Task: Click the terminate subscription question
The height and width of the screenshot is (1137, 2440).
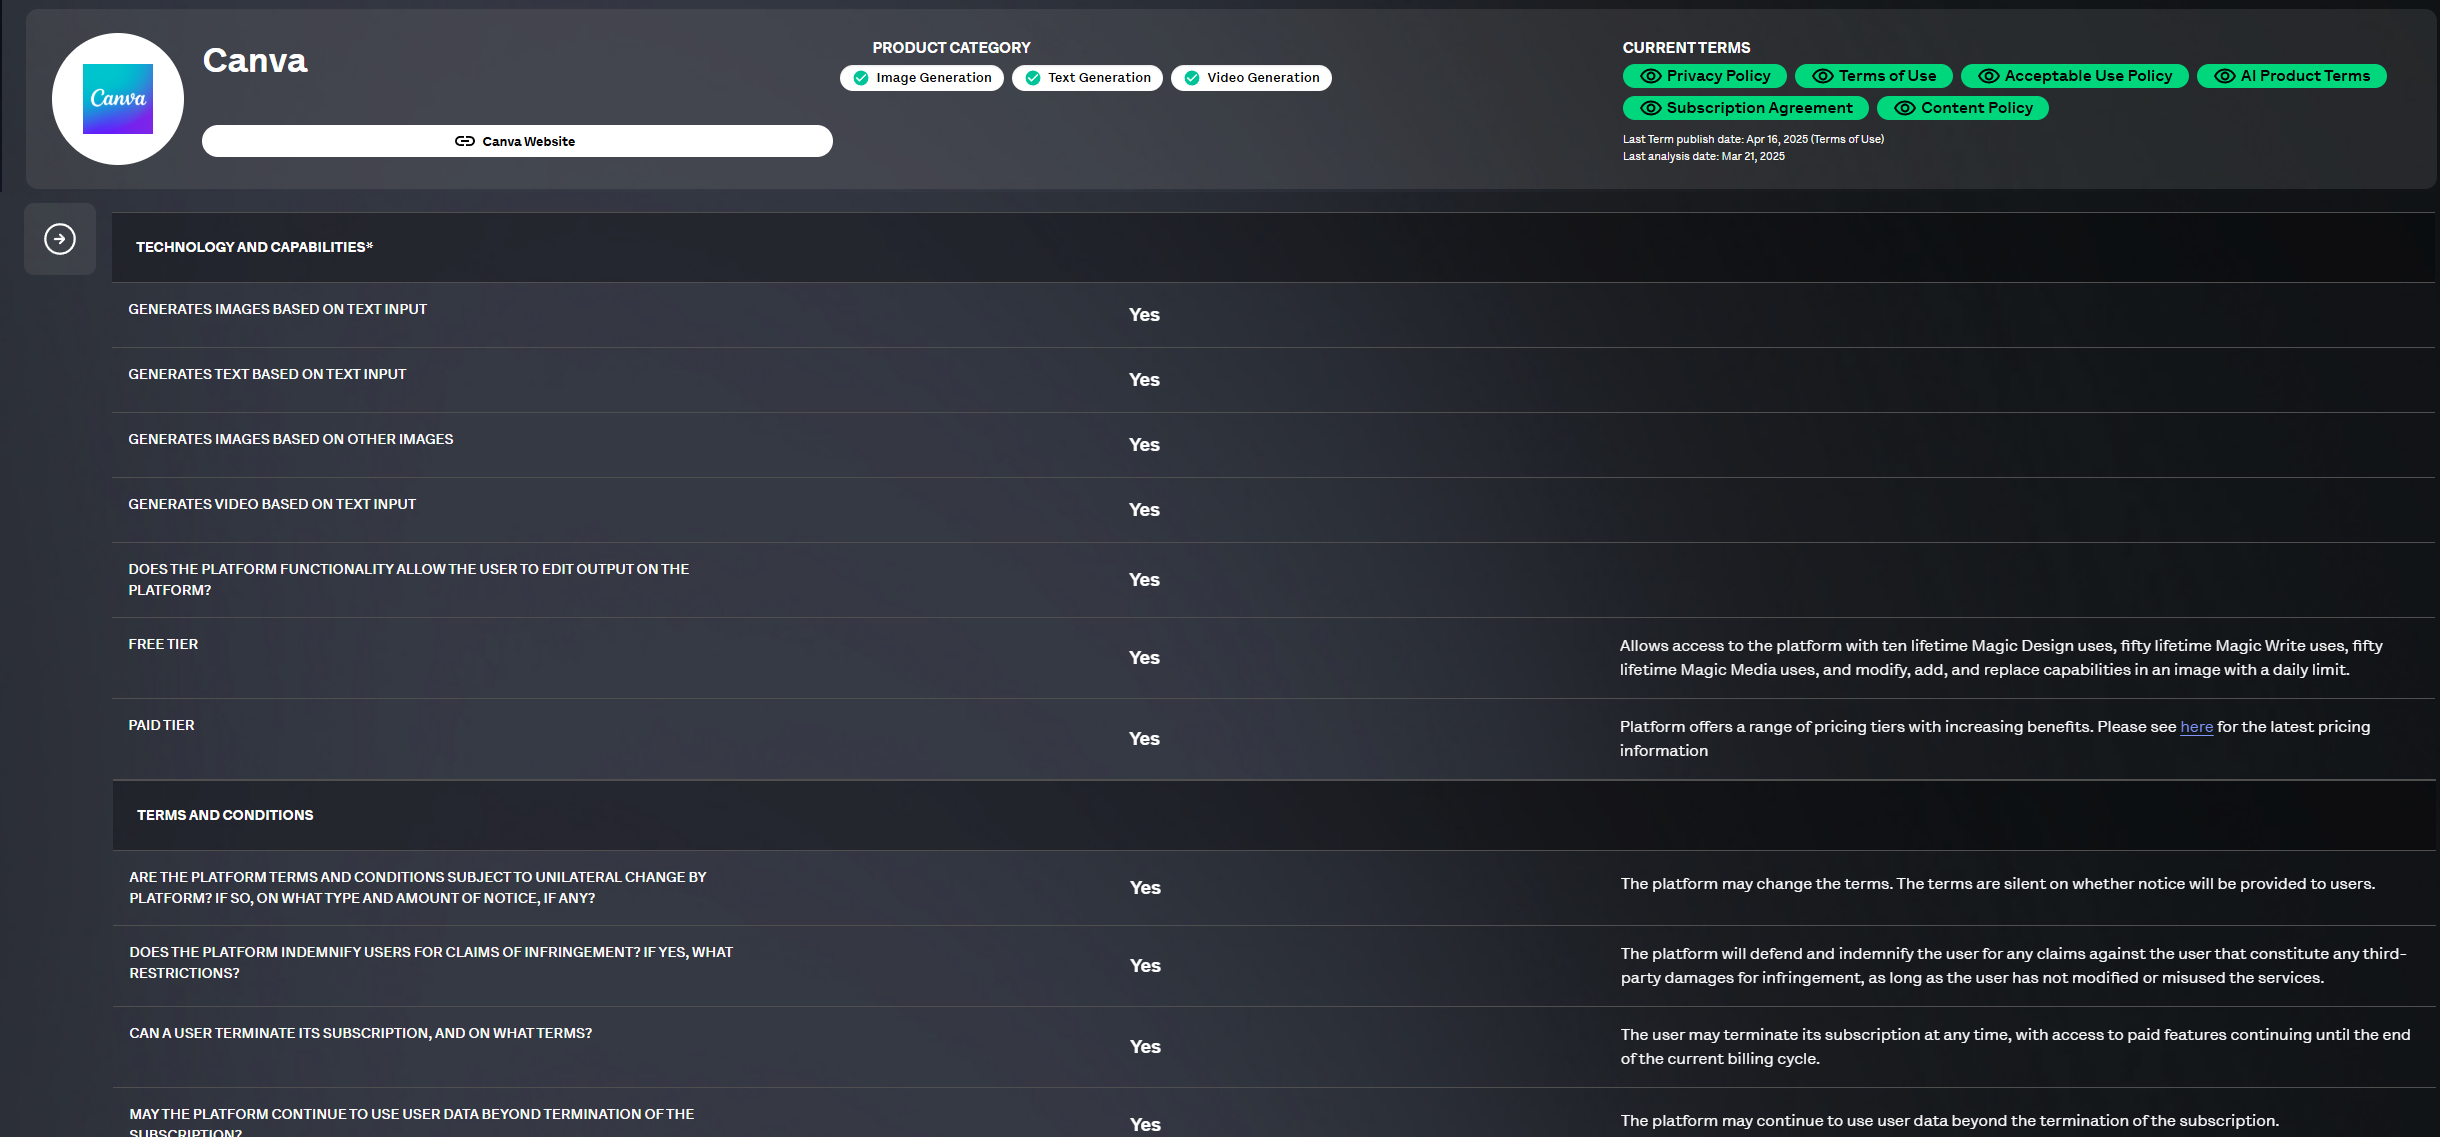Action: [x=360, y=1033]
